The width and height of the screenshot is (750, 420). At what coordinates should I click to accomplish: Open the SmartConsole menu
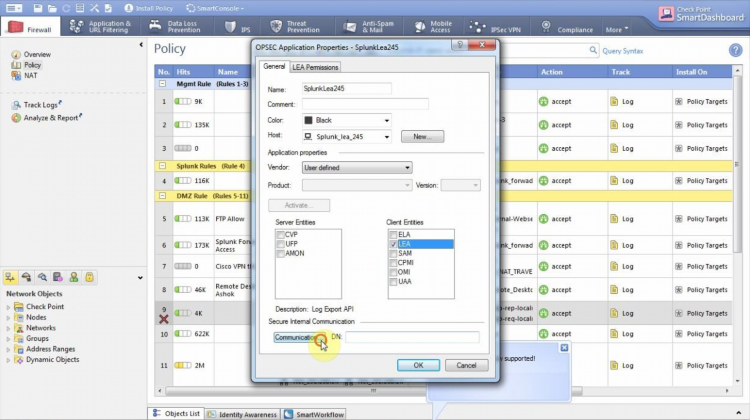(x=215, y=8)
